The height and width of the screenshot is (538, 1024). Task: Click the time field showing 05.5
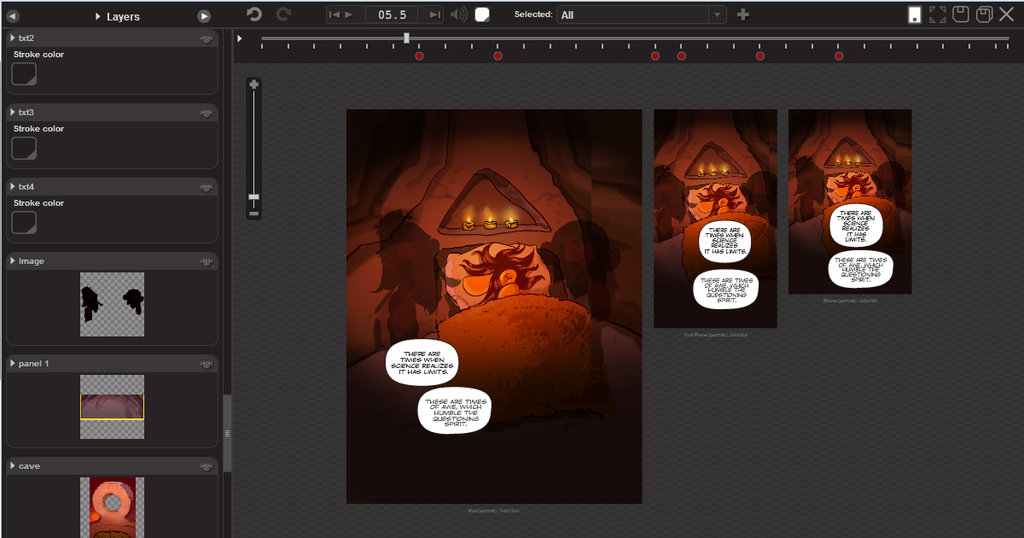click(x=392, y=14)
